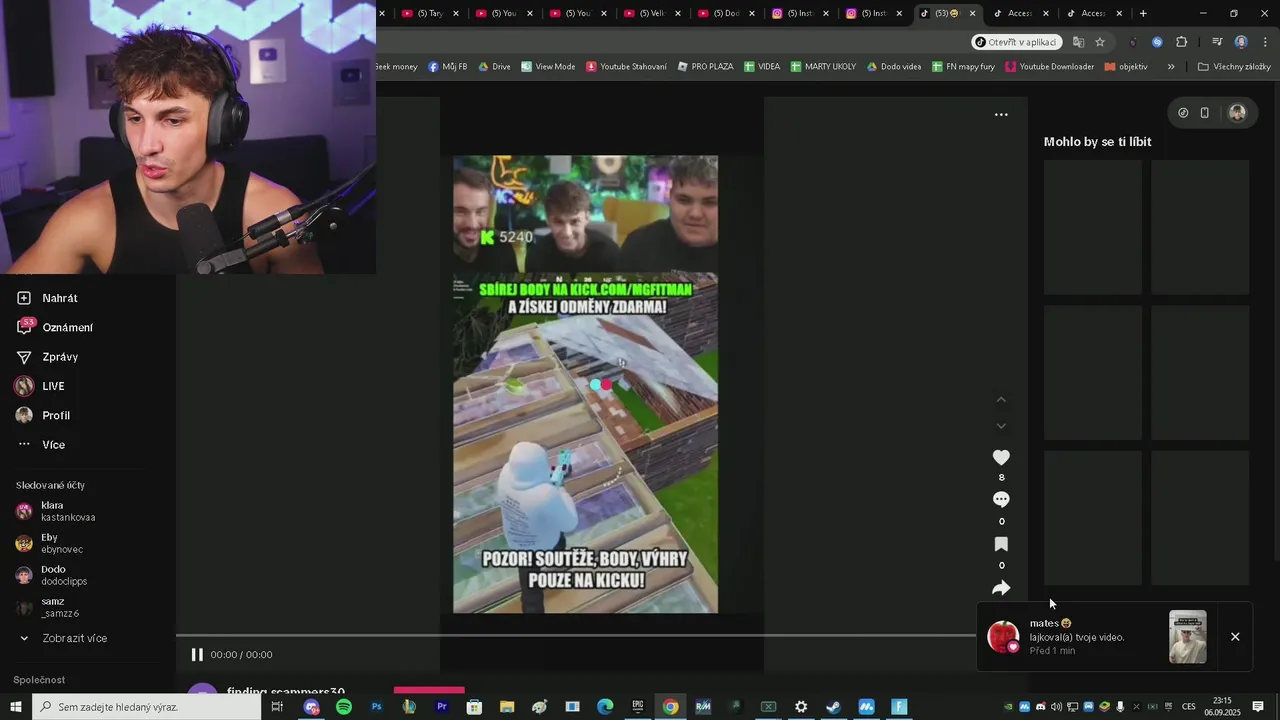Open a new browser tab
Viewport: 1280px width, 720px height.
tap(1143, 14)
